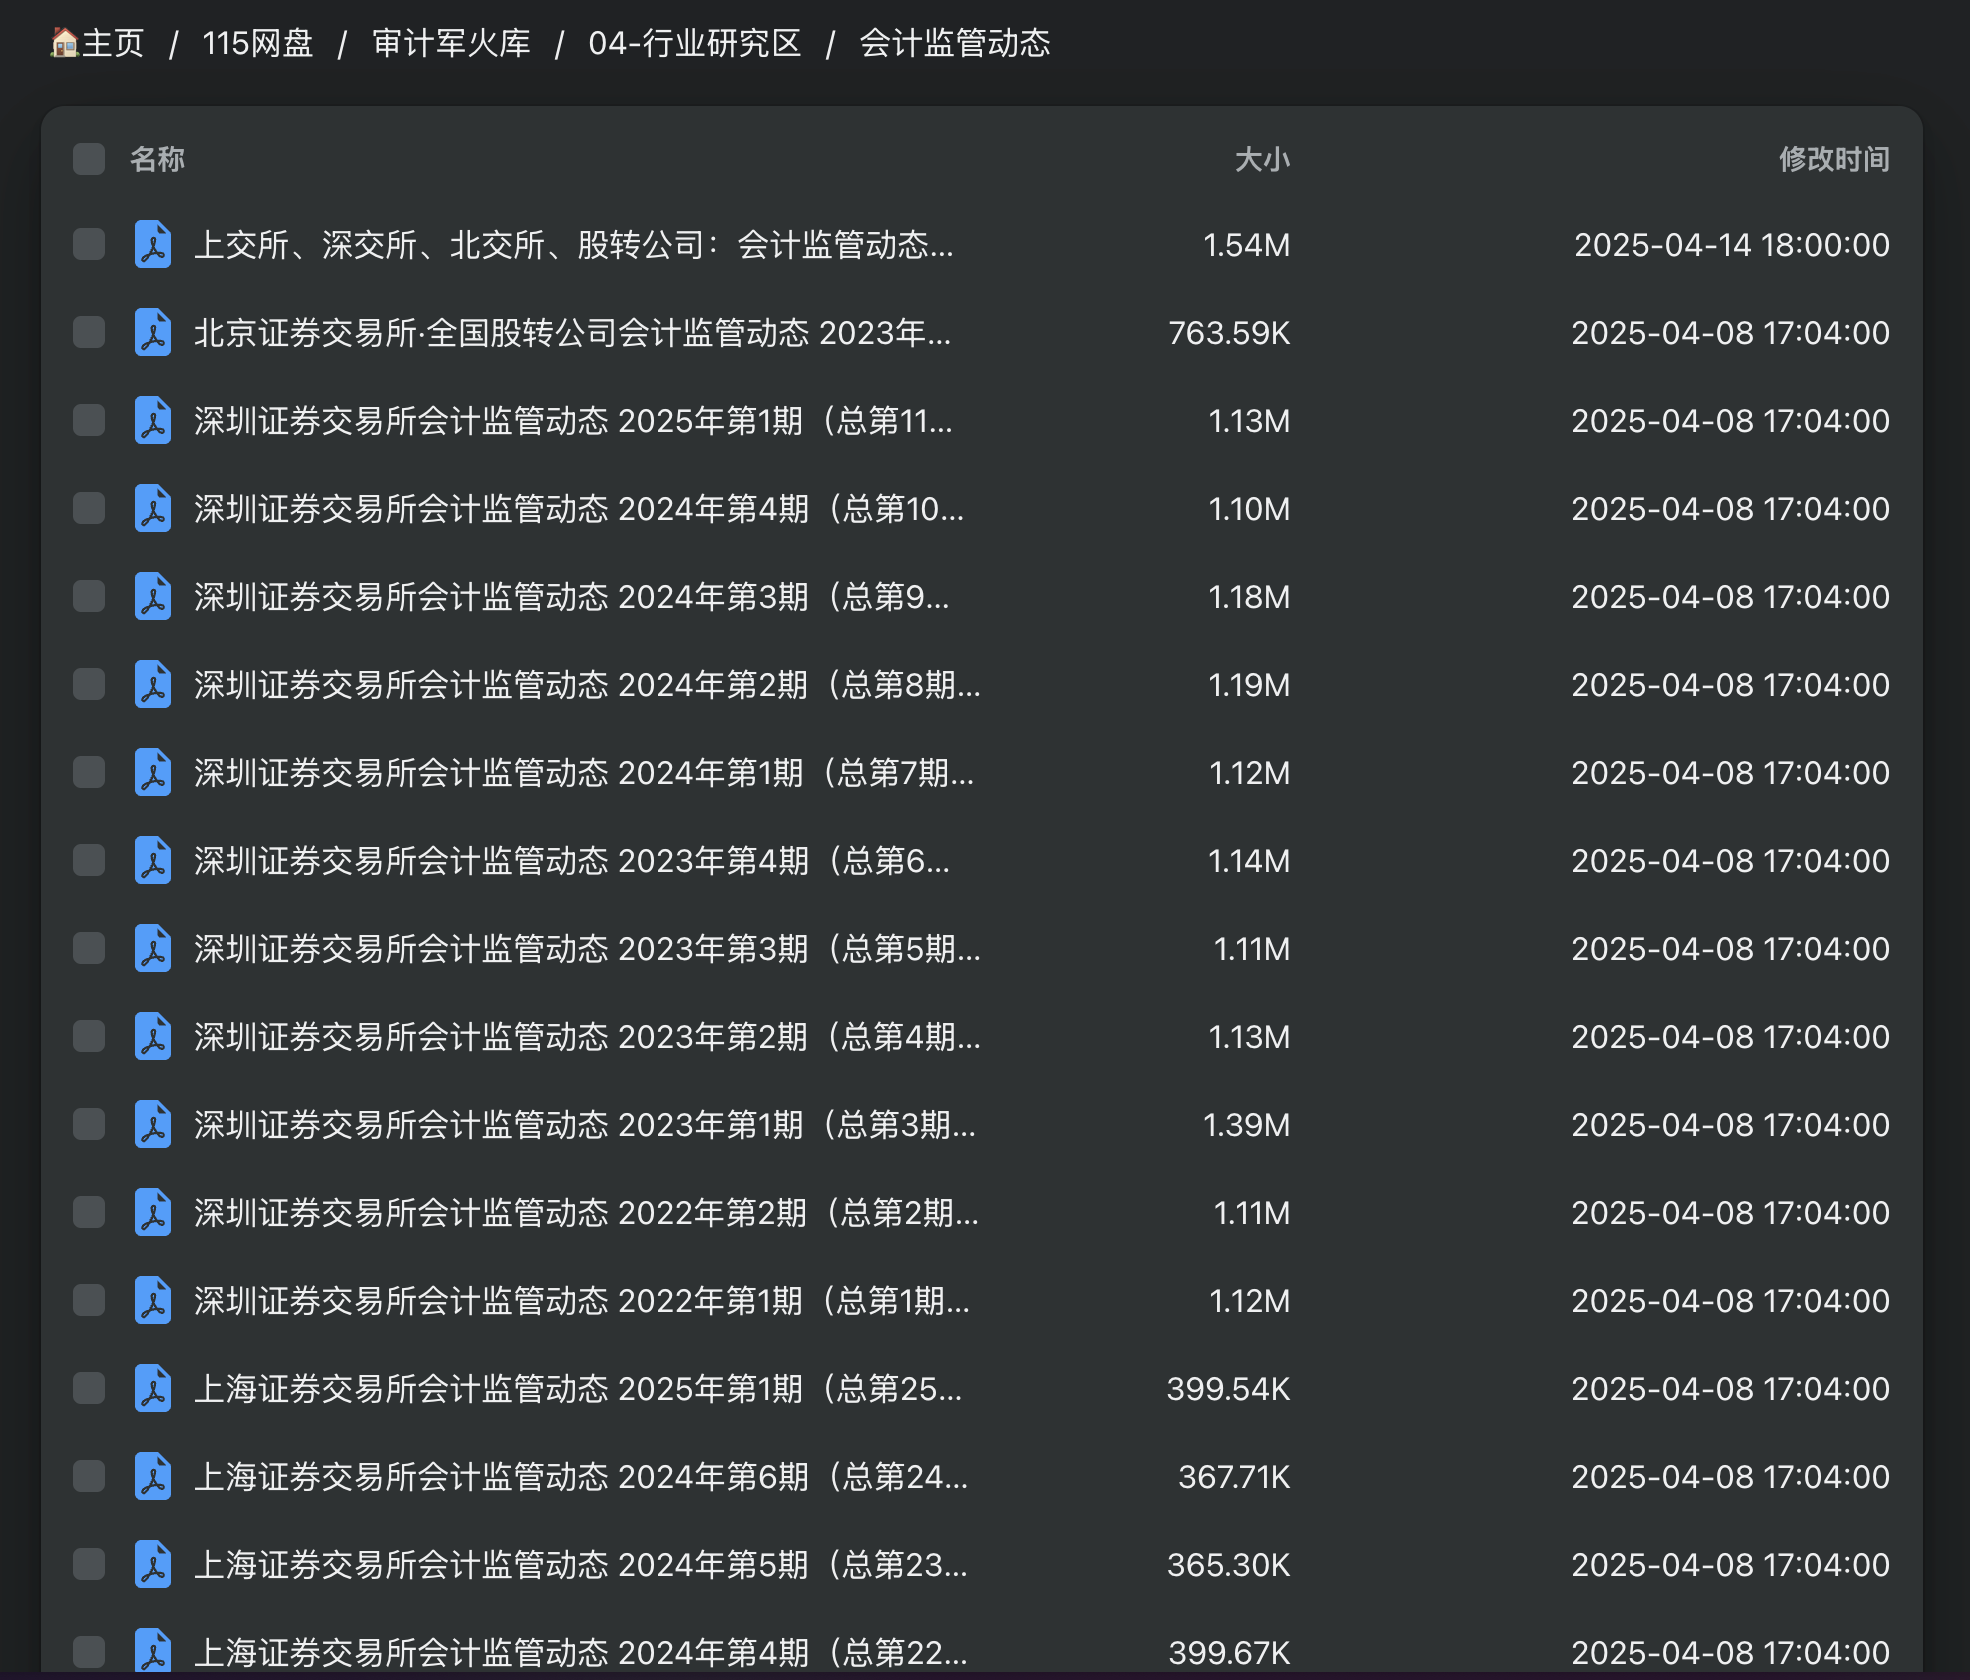The width and height of the screenshot is (1970, 1680).
Task: Click PDF icon of 深圳 2023年第1期 file
Action: click(153, 1125)
